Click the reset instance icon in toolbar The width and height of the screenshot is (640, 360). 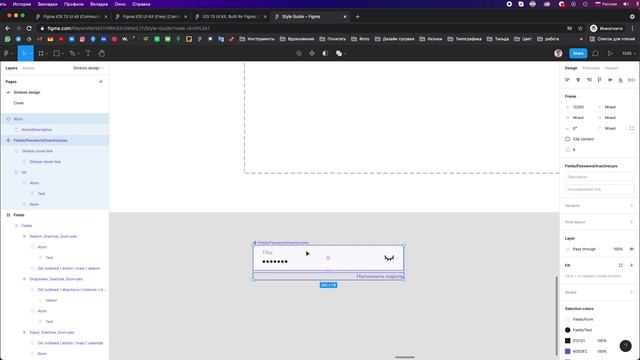[x=299, y=53]
